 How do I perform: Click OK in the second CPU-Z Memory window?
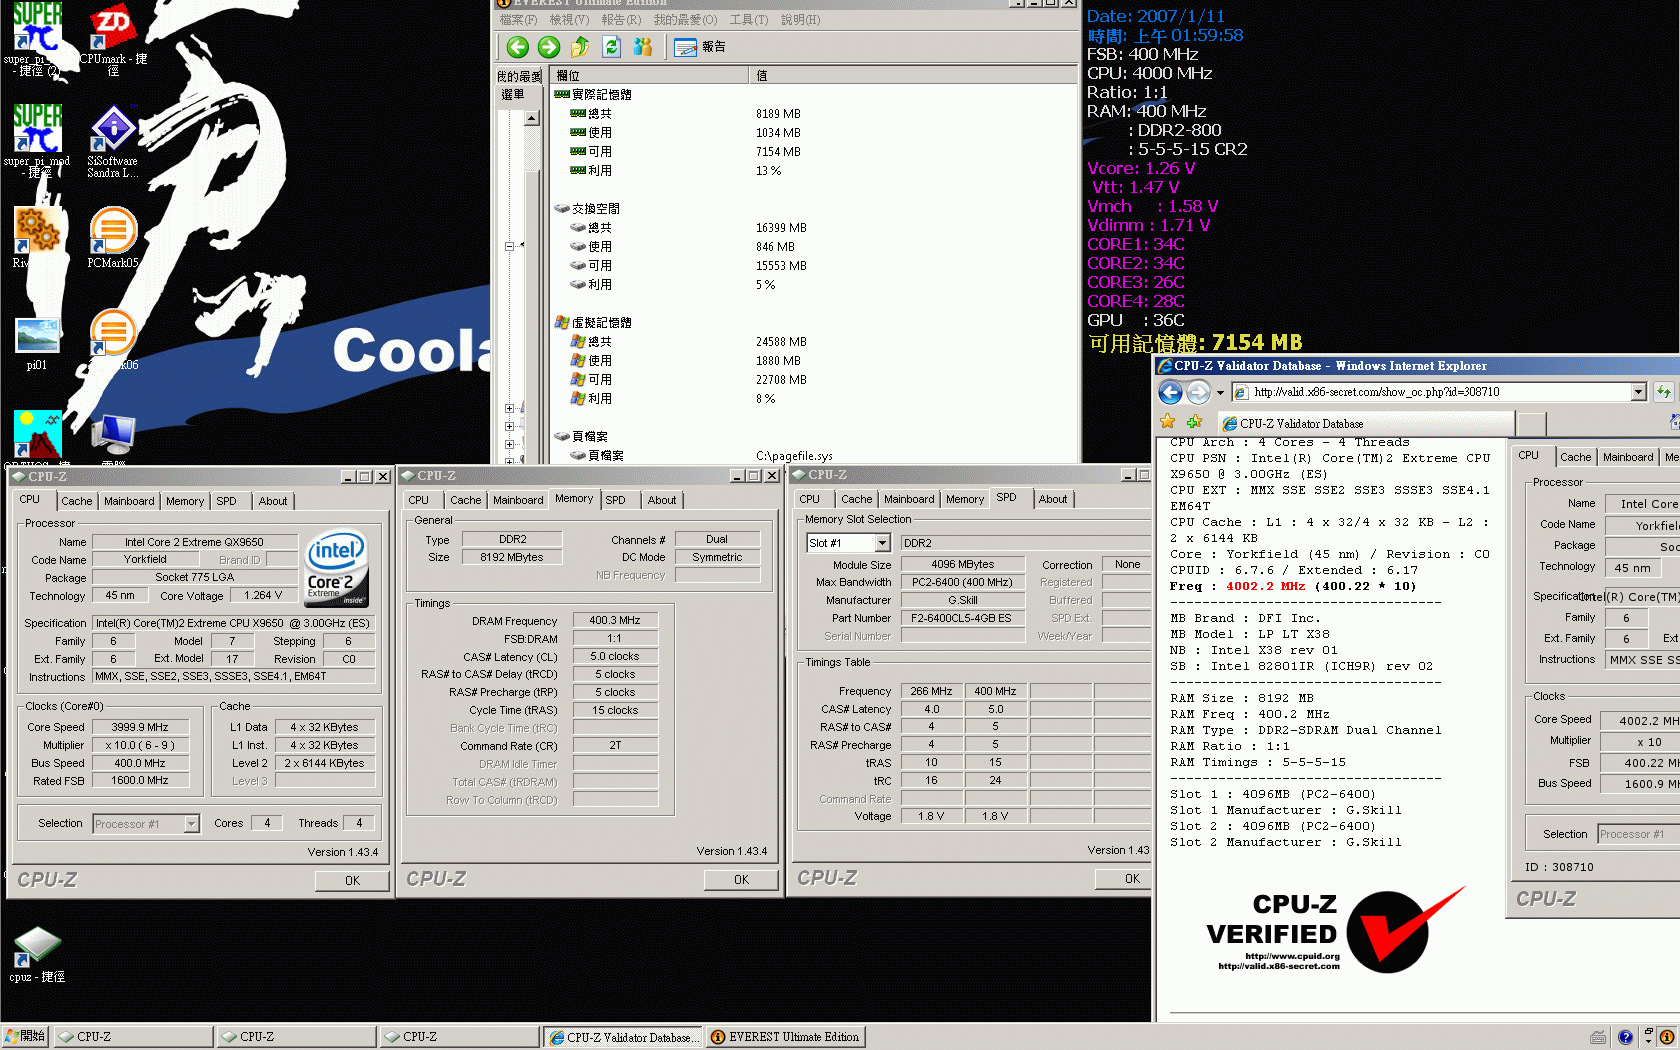741,880
